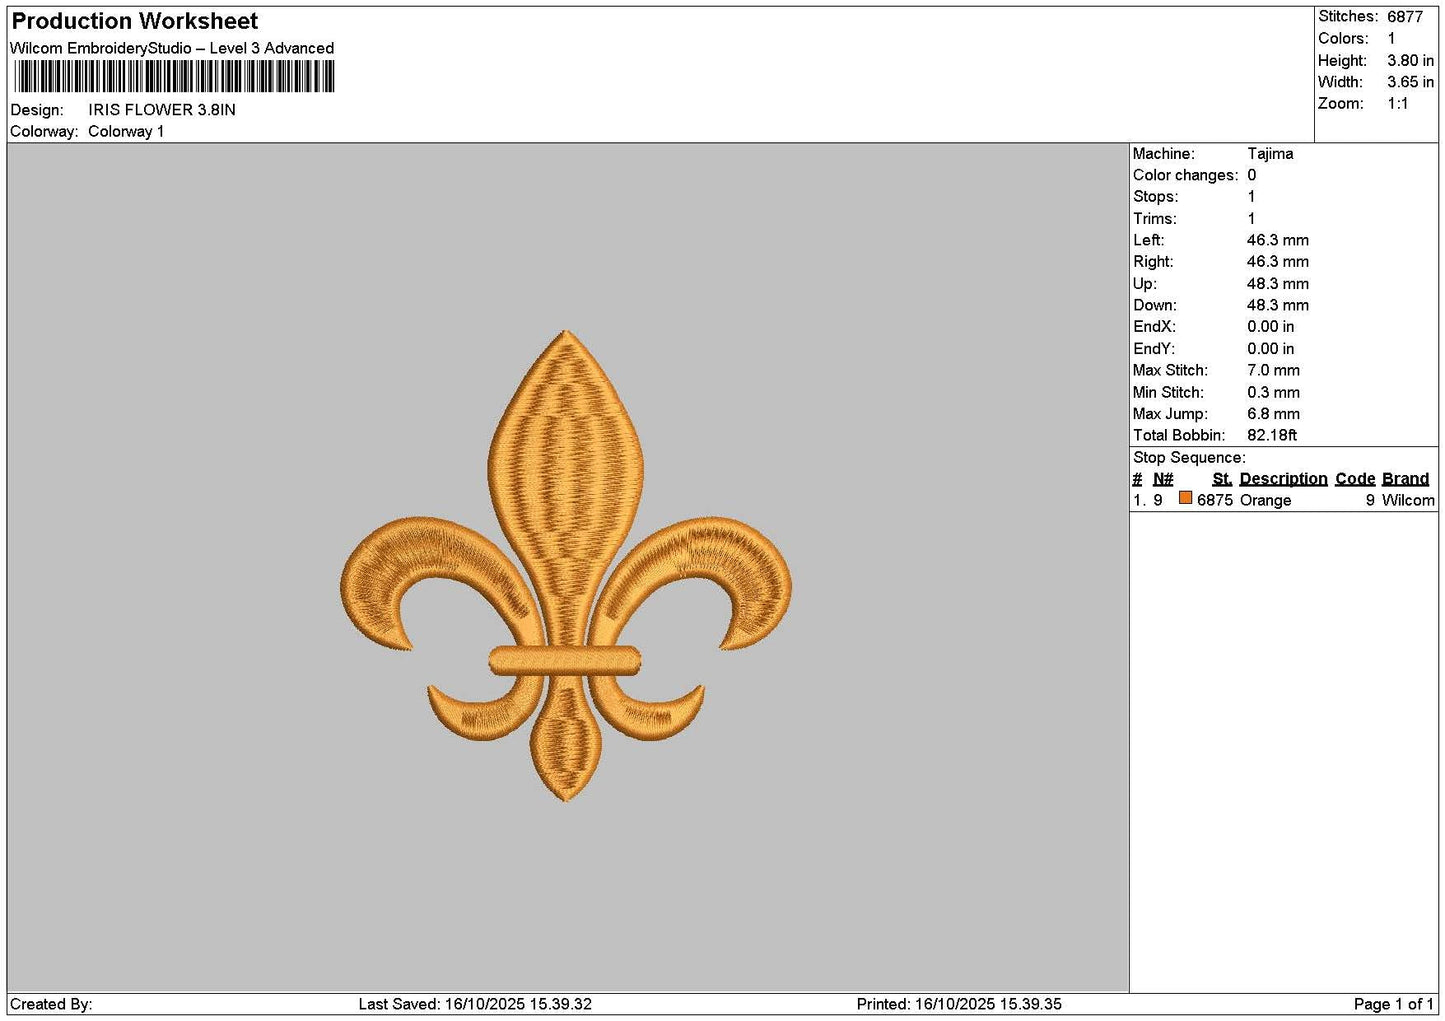
Task: Click the Max Stitch value "7.0 mm"
Action: tap(1274, 370)
